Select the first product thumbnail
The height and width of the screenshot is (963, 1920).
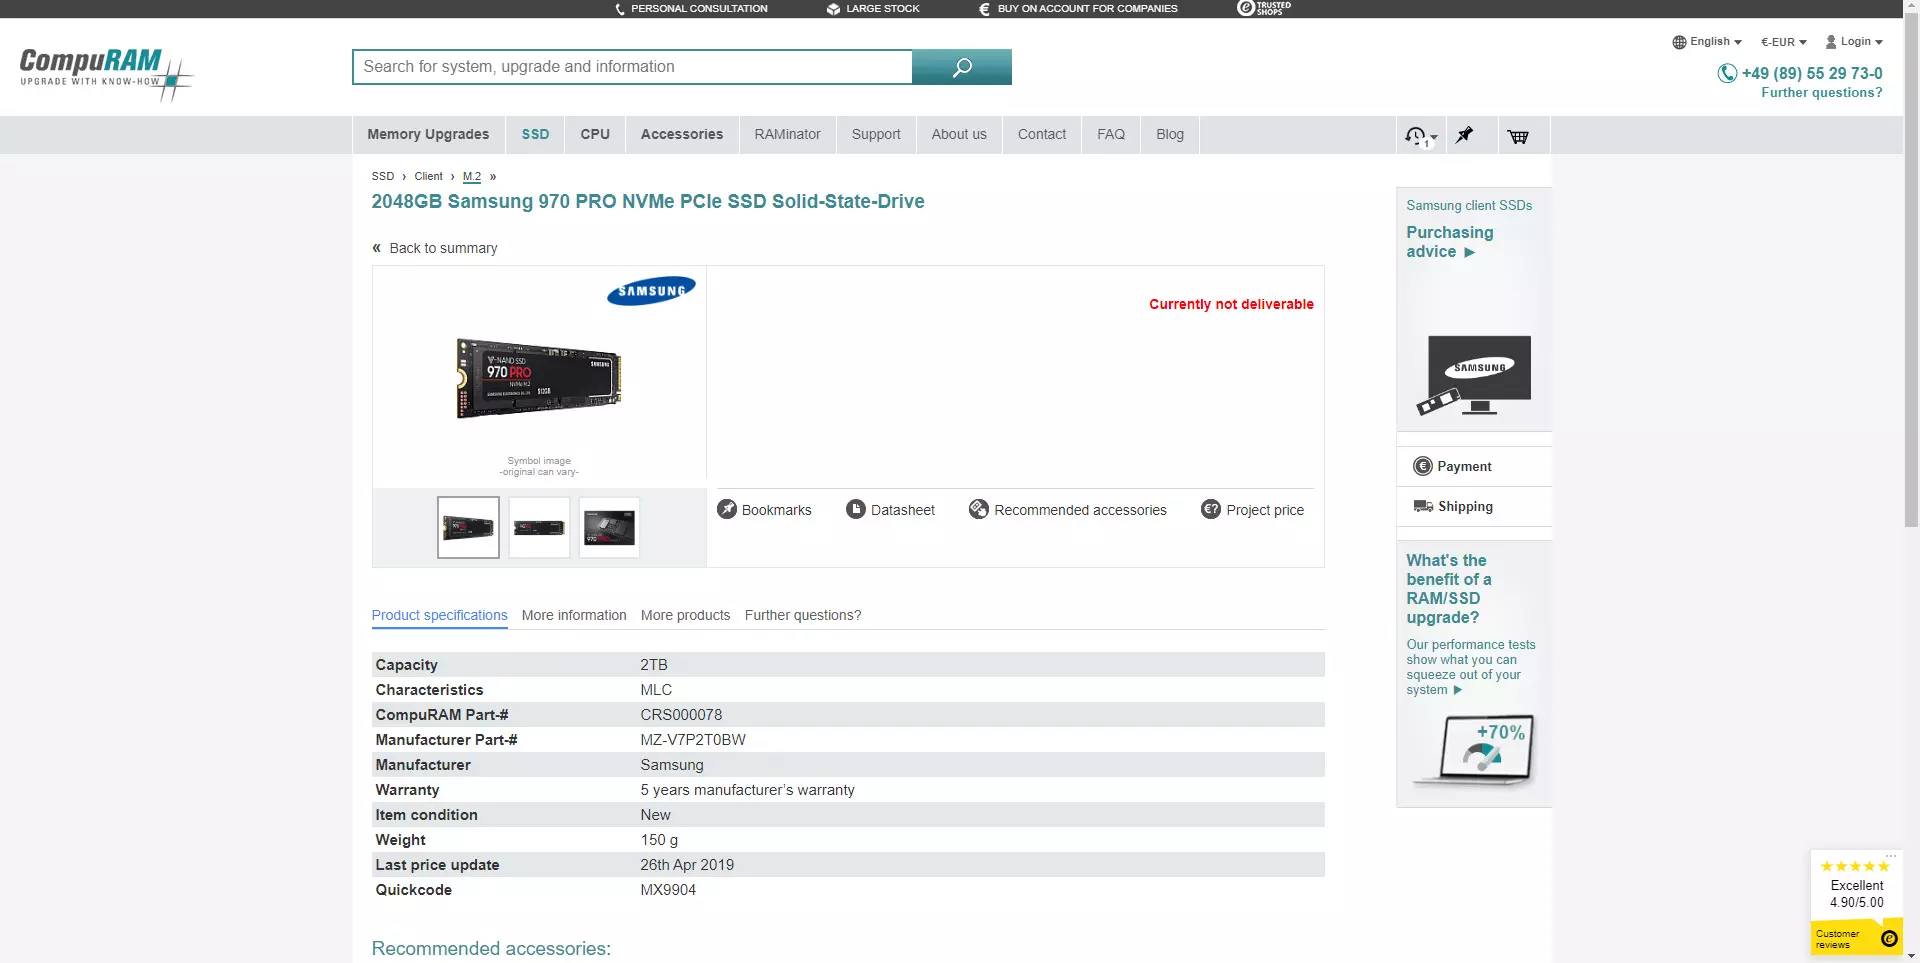pyautogui.click(x=468, y=527)
